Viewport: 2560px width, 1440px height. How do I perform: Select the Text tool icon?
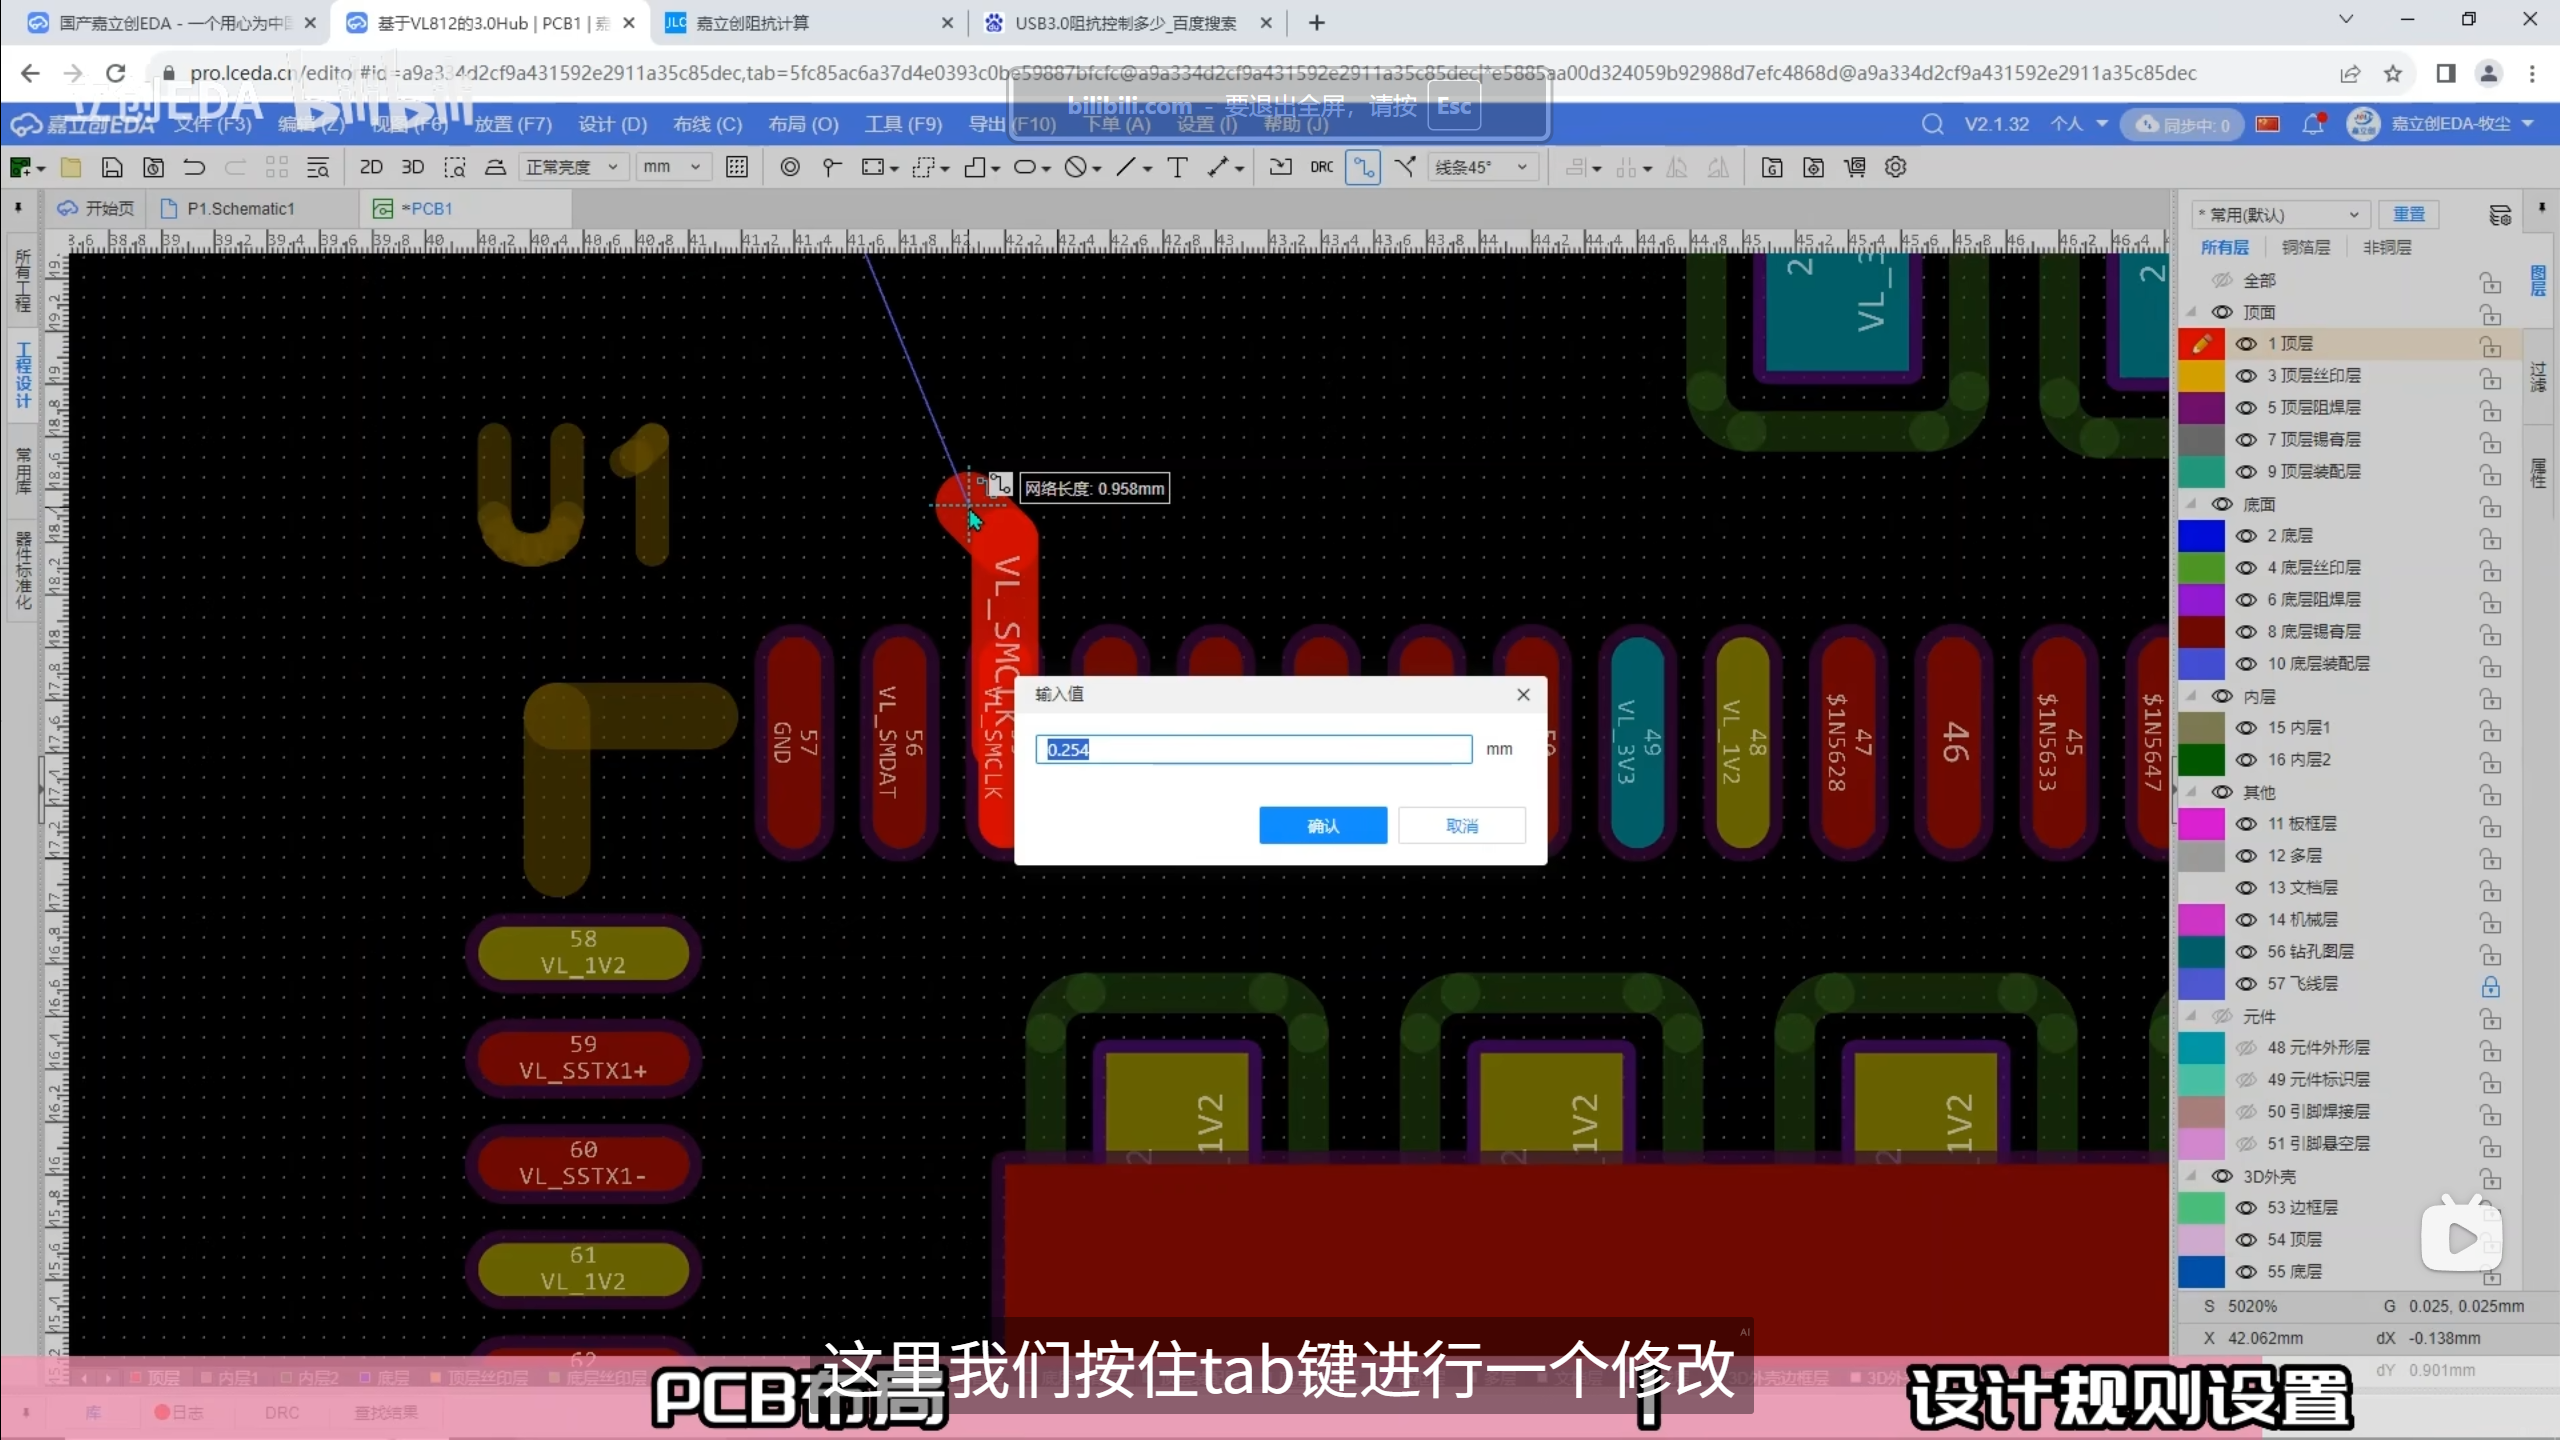pyautogui.click(x=1177, y=167)
